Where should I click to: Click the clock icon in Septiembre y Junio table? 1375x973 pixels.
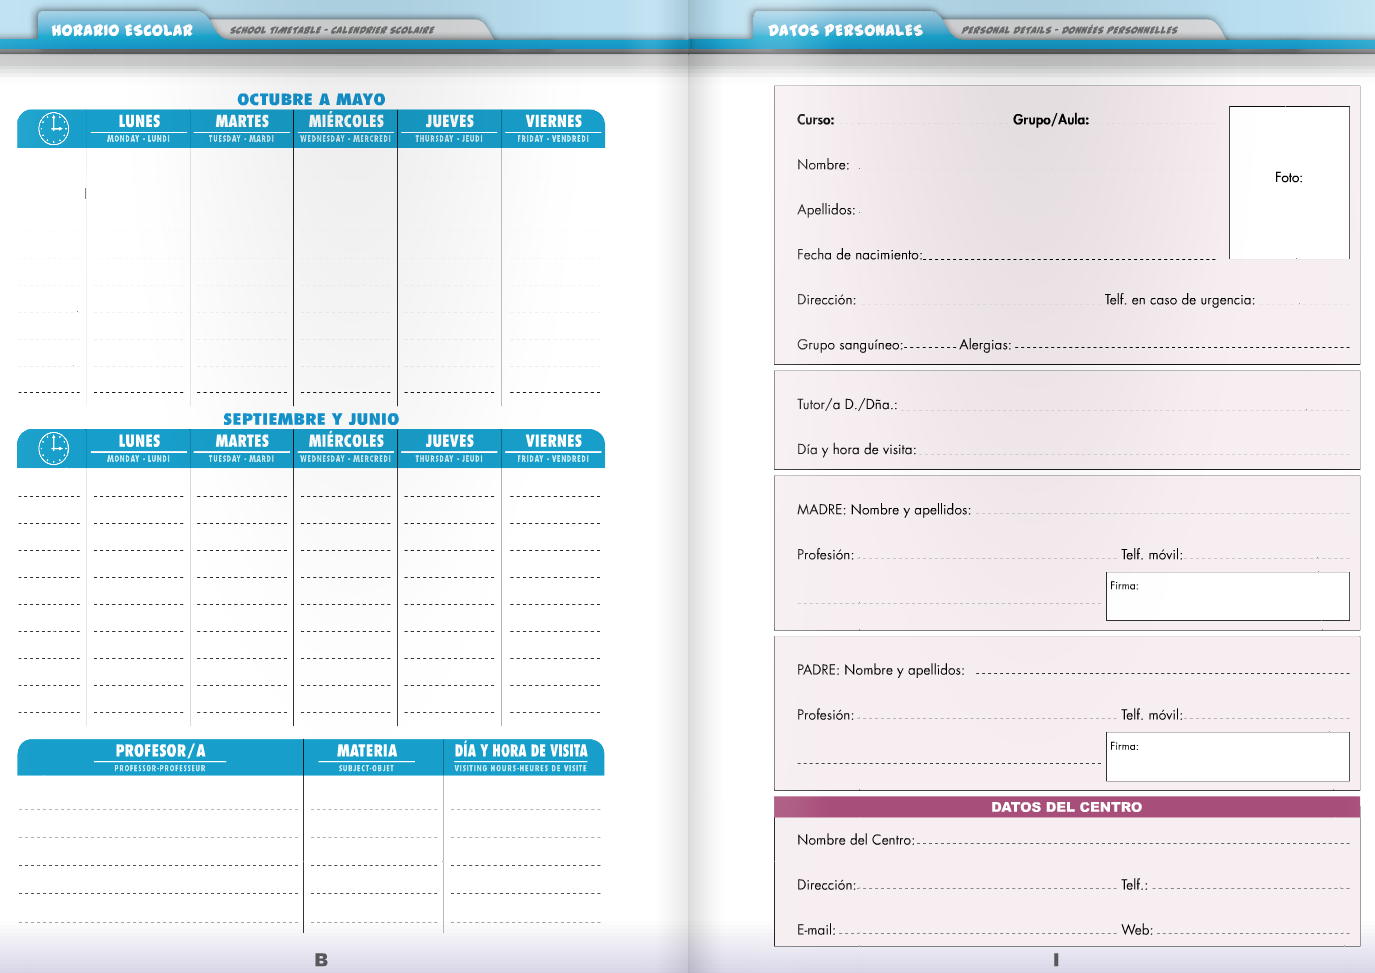[x=53, y=448]
